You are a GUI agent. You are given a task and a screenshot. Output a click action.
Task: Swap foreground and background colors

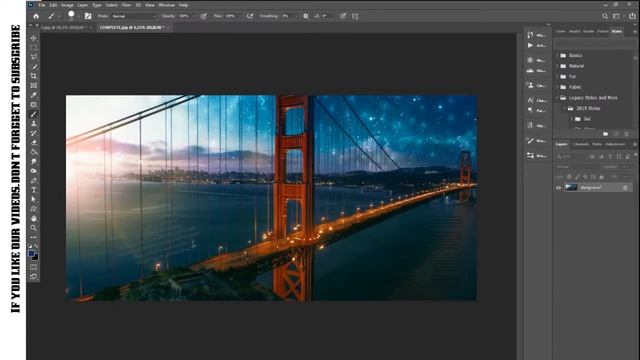(37, 246)
